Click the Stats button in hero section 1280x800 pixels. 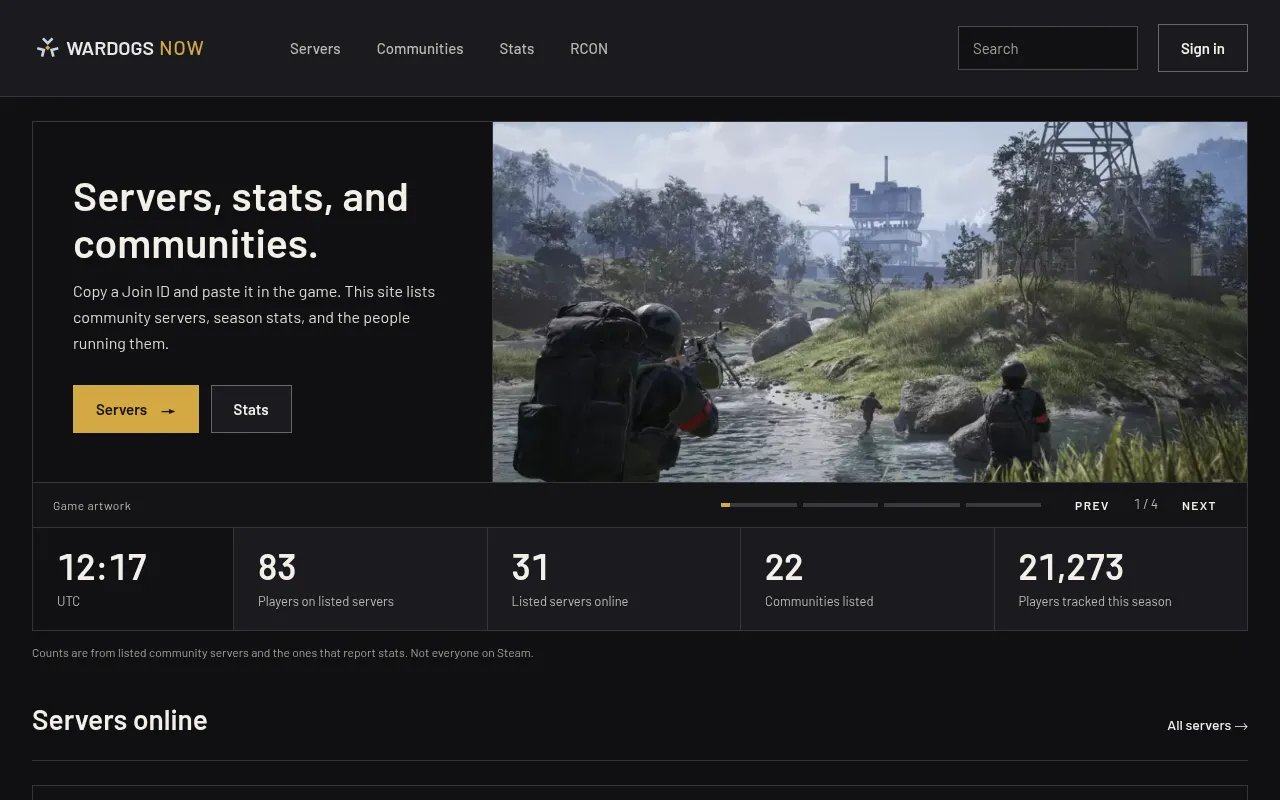(x=251, y=409)
